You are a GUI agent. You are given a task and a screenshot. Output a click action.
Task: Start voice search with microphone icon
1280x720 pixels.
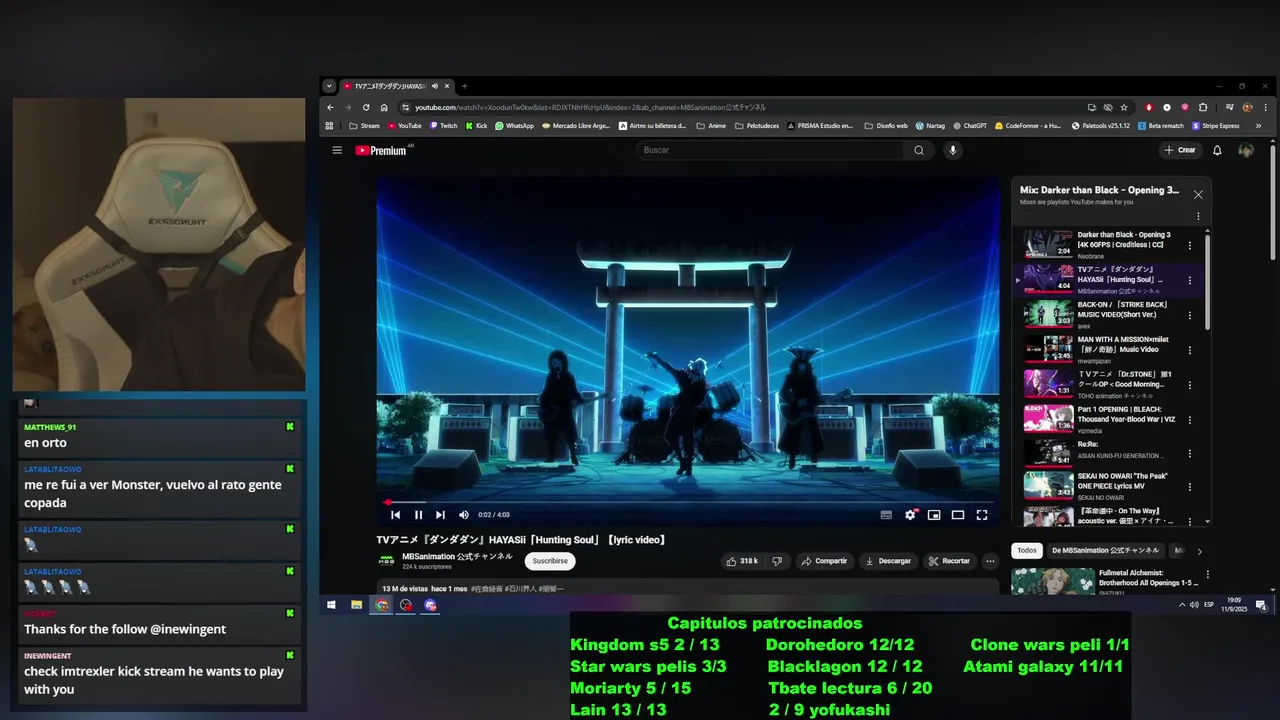click(x=953, y=150)
